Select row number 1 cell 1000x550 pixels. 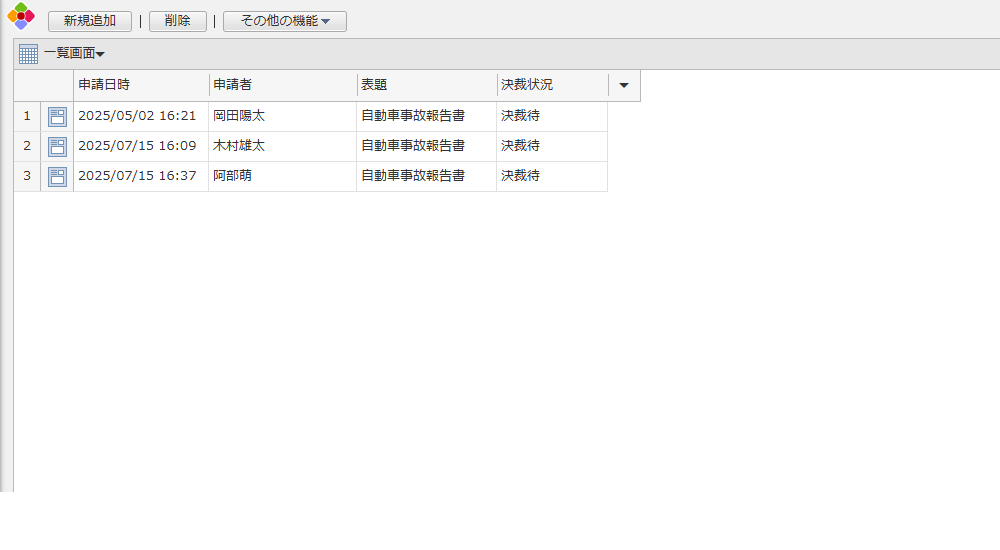pyautogui.click(x=27, y=117)
